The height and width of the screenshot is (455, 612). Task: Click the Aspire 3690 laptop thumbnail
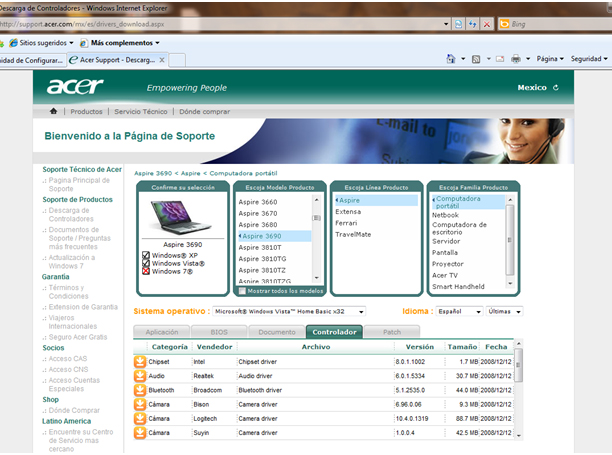coord(181,217)
